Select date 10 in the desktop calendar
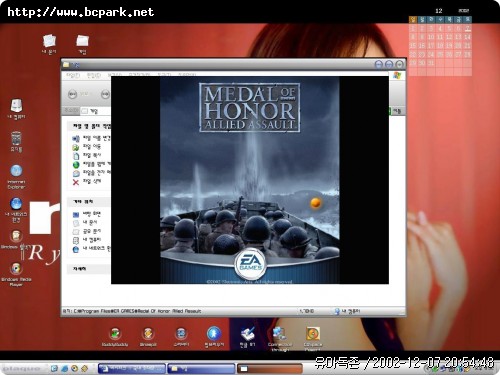The image size is (500, 375). pos(431,37)
